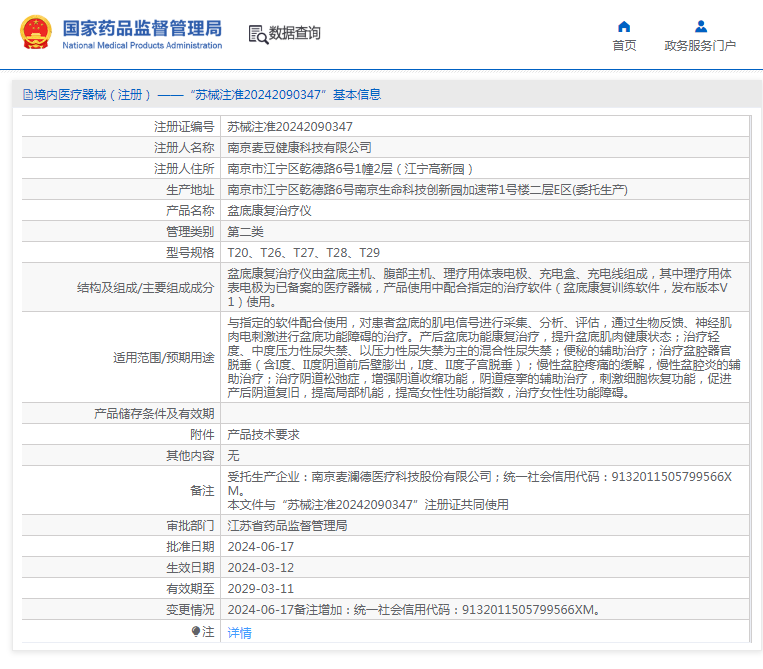Open the 详情 link
763x669 pixels.
click(x=239, y=633)
